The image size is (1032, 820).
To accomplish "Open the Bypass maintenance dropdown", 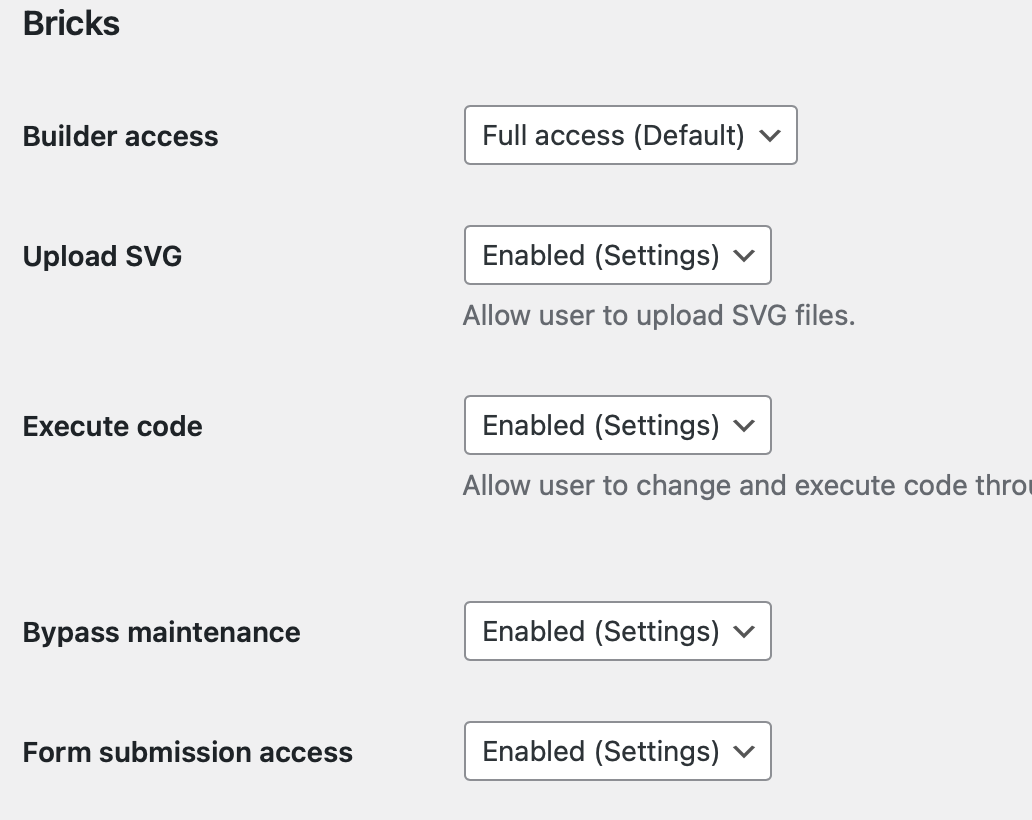I will tap(617, 631).
